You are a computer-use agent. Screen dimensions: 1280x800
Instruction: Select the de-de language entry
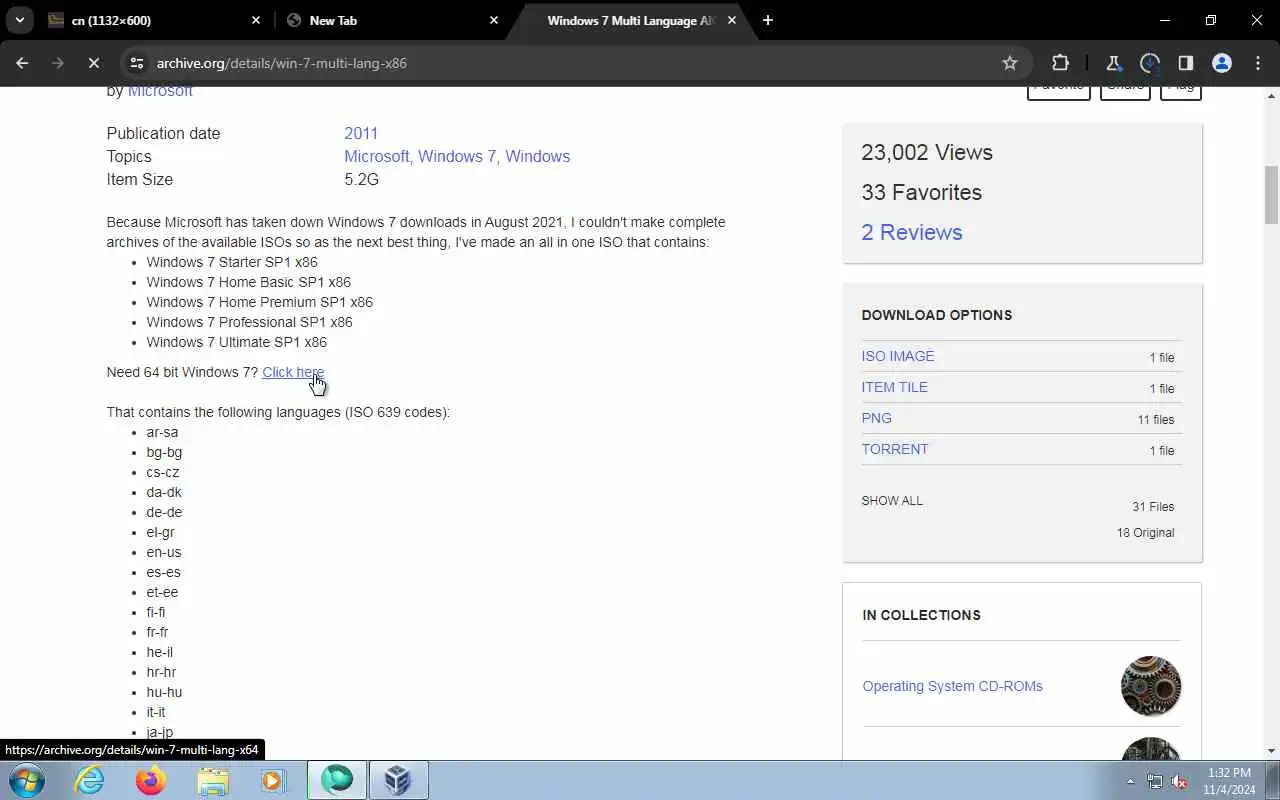click(164, 512)
